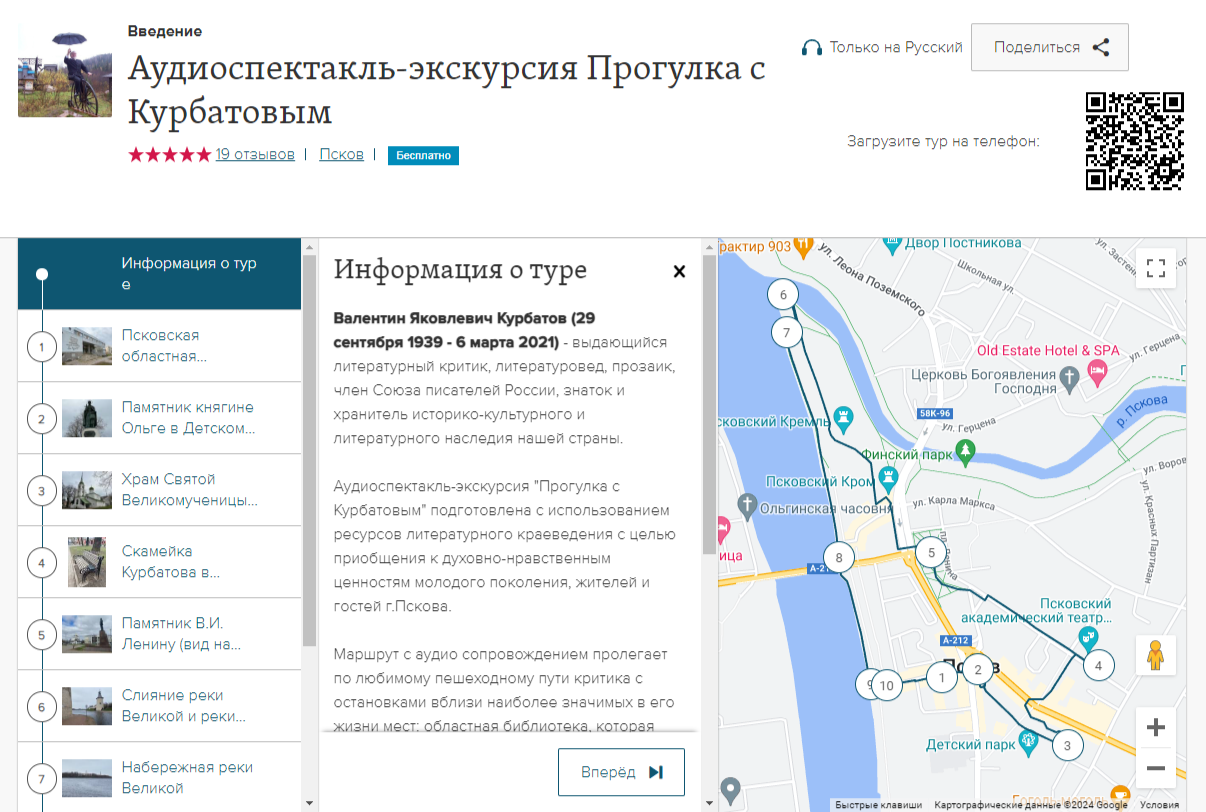Open stop 6 Слияние реки Великой

(160, 706)
